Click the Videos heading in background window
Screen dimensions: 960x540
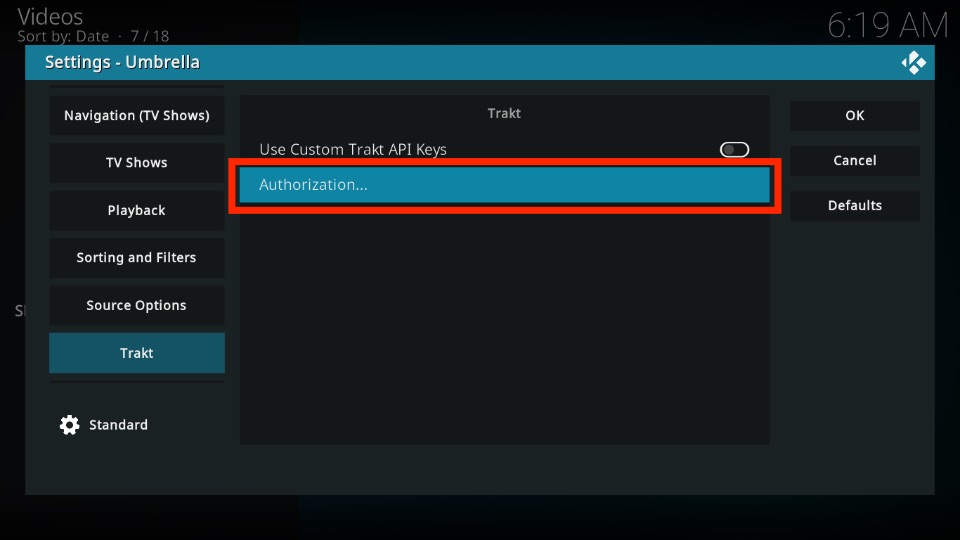point(50,17)
